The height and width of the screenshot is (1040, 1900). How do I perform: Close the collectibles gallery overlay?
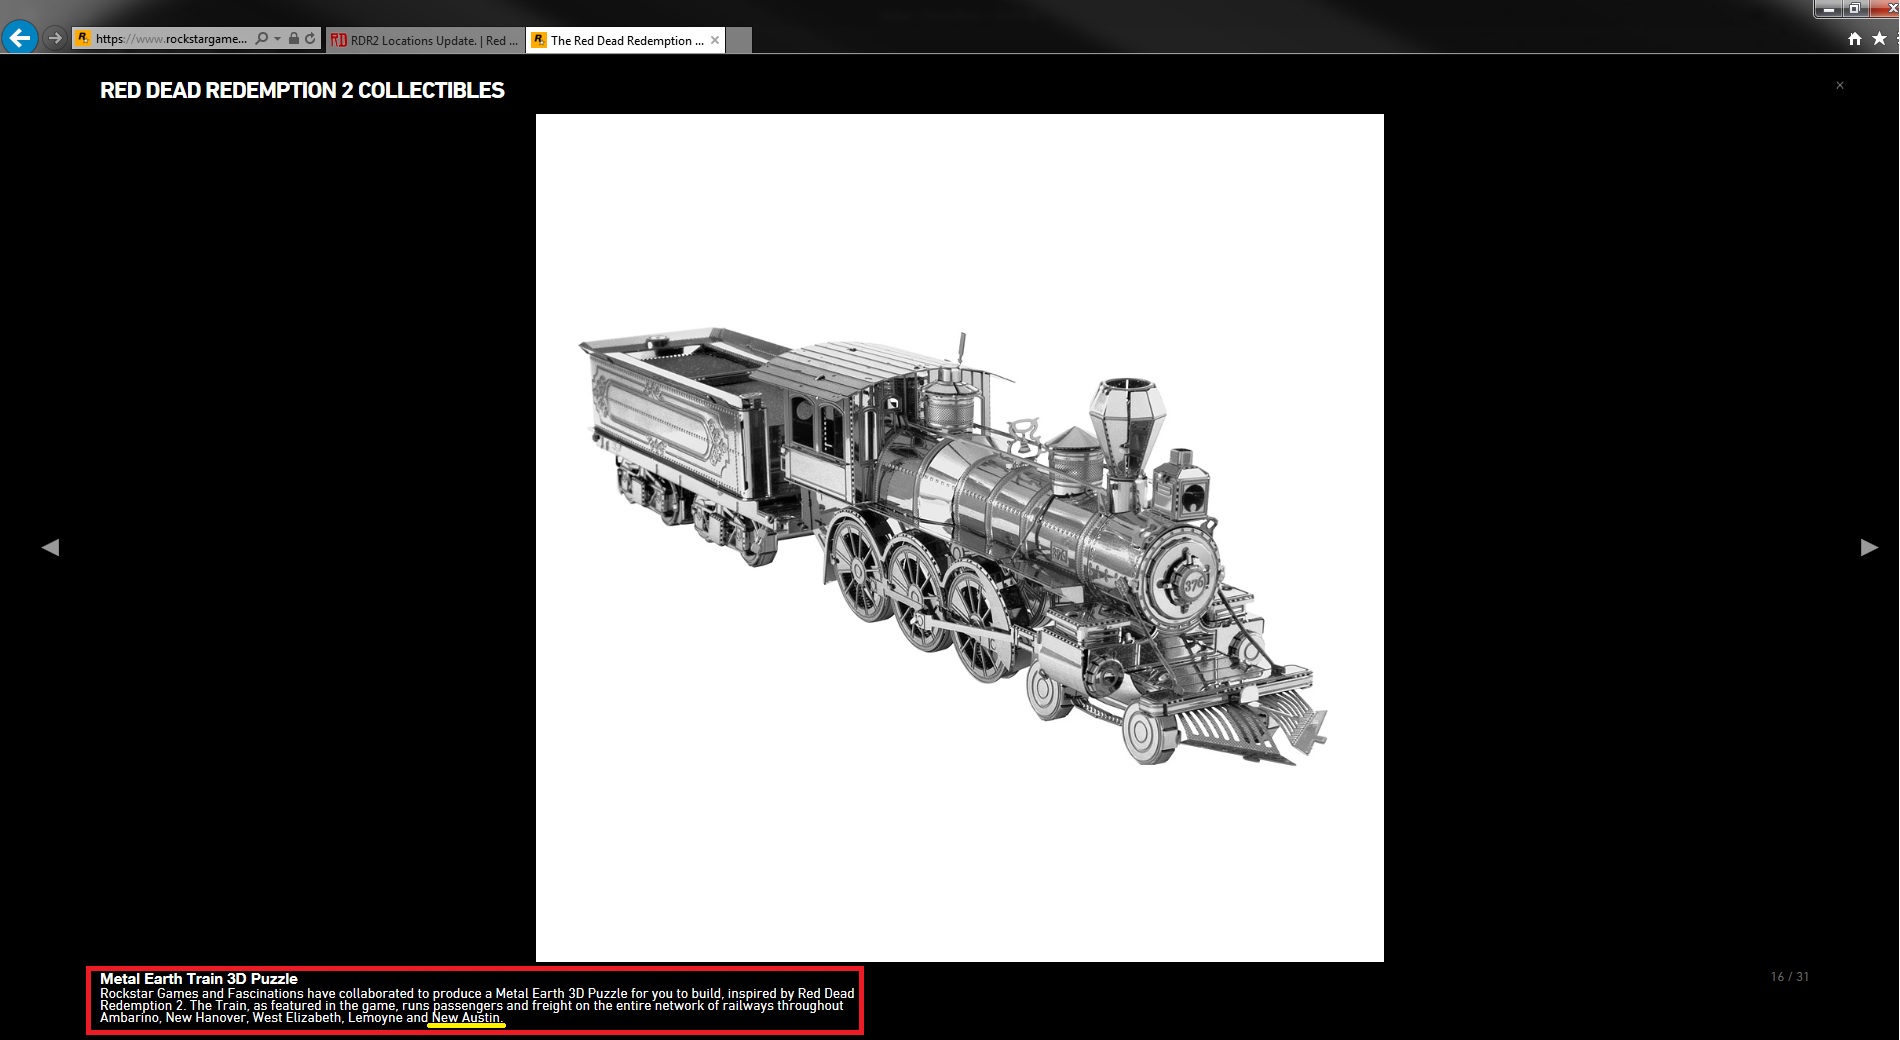1840,85
